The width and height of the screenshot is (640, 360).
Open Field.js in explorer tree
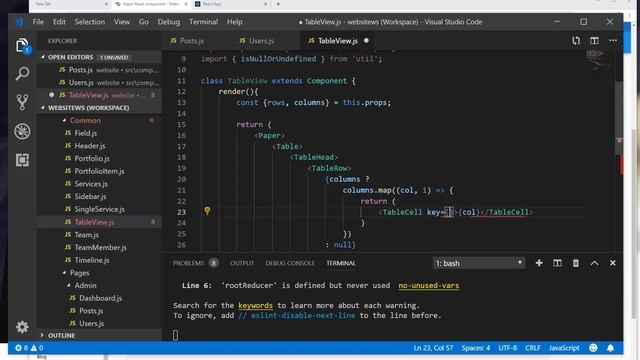(x=99, y=133)
